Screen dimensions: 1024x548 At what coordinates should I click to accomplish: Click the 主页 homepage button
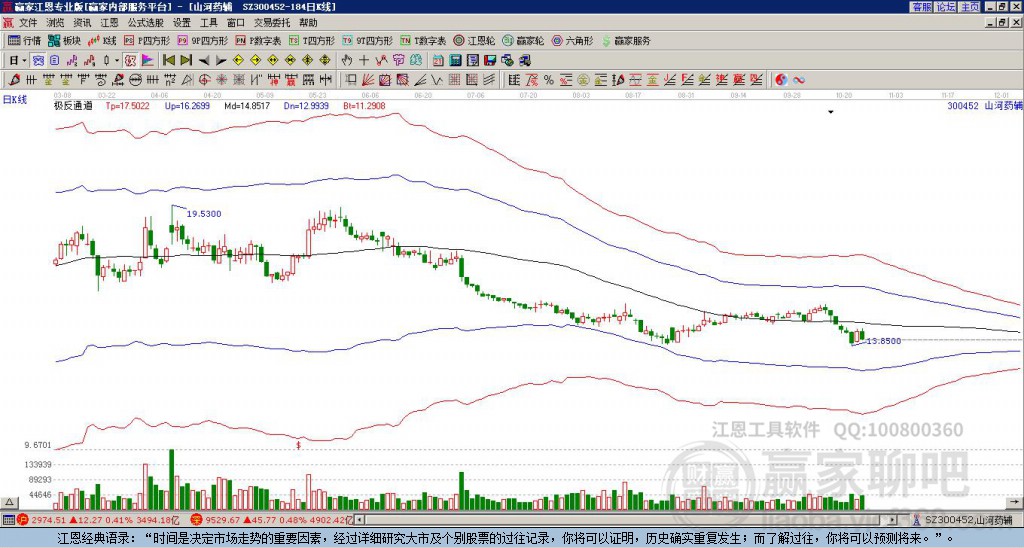point(970,7)
